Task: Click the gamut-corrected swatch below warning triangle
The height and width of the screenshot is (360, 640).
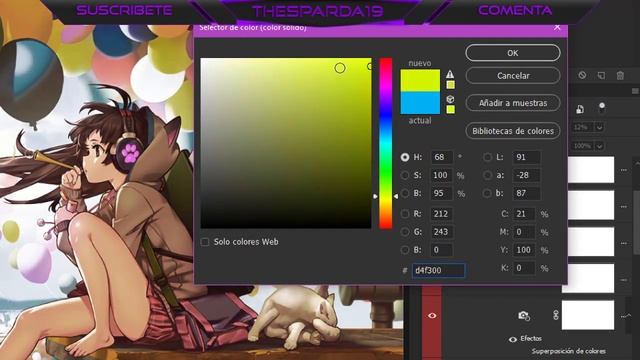Action: pyautogui.click(x=450, y=85)
